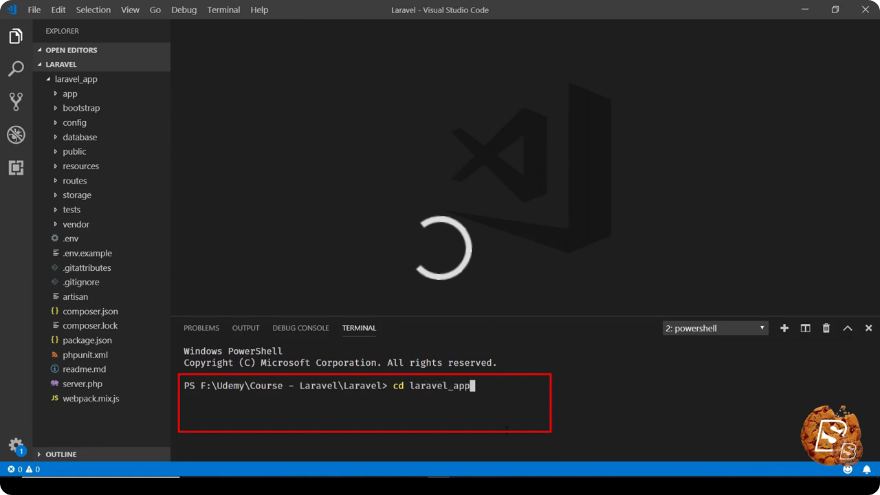Kill terminal with trash icon
The width and height of the screenshot is (880, 495).
[x=826, y=328]
